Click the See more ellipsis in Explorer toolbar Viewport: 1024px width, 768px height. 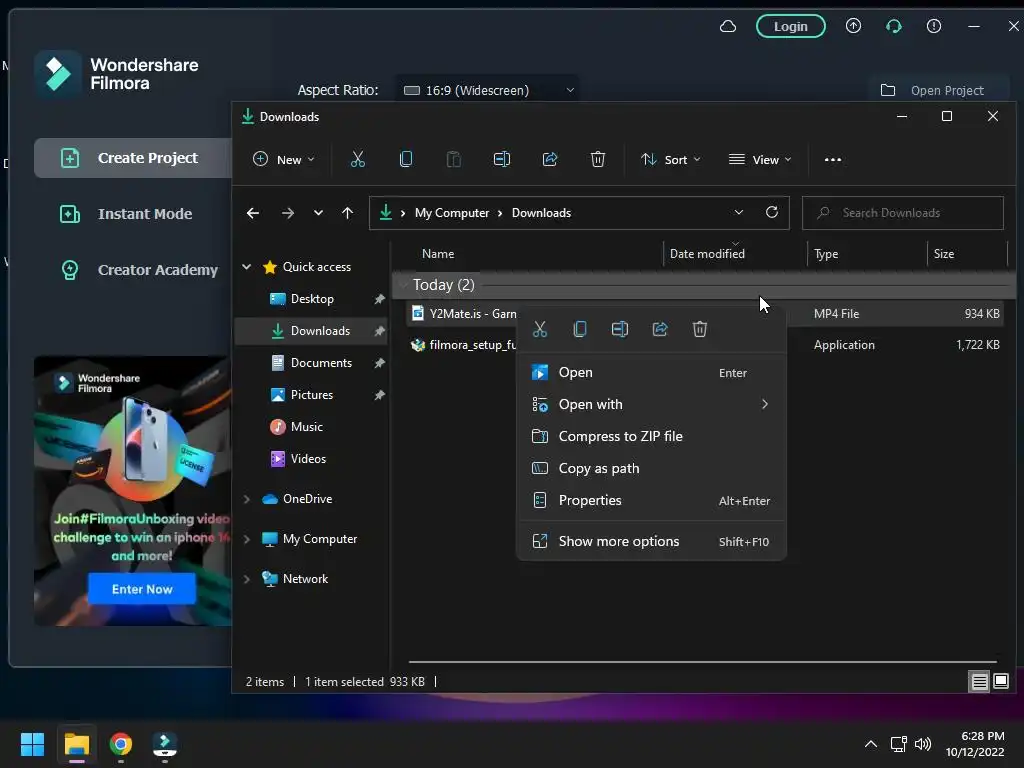point(833,159)
